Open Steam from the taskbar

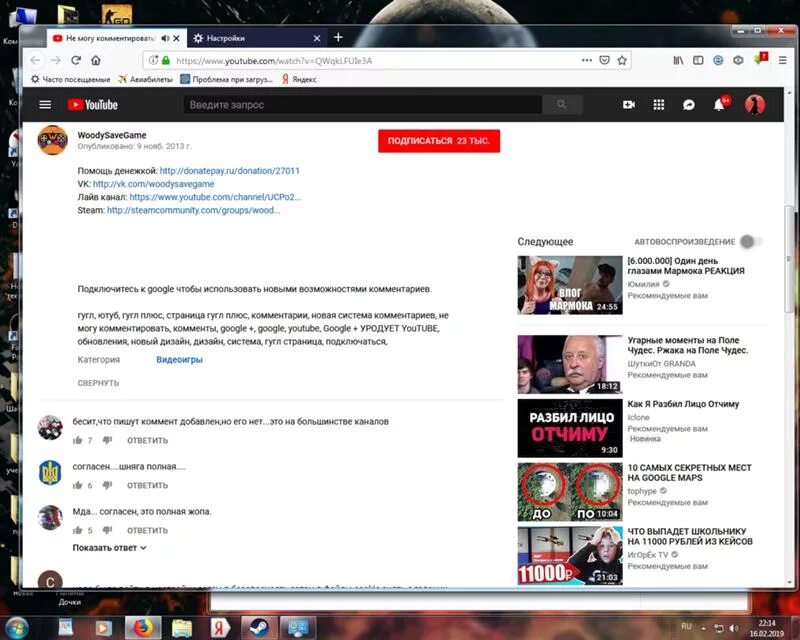[260, 627]
